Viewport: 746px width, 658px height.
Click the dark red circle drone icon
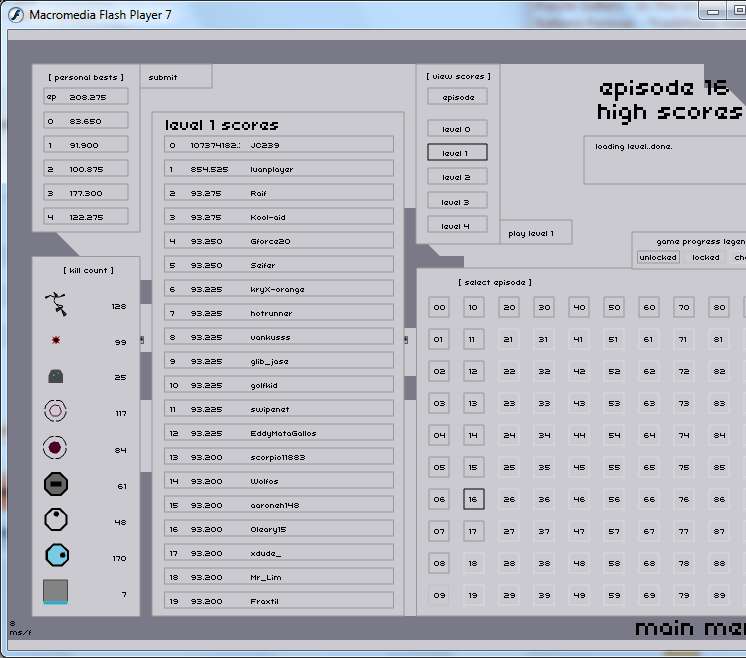coord(56,448)
